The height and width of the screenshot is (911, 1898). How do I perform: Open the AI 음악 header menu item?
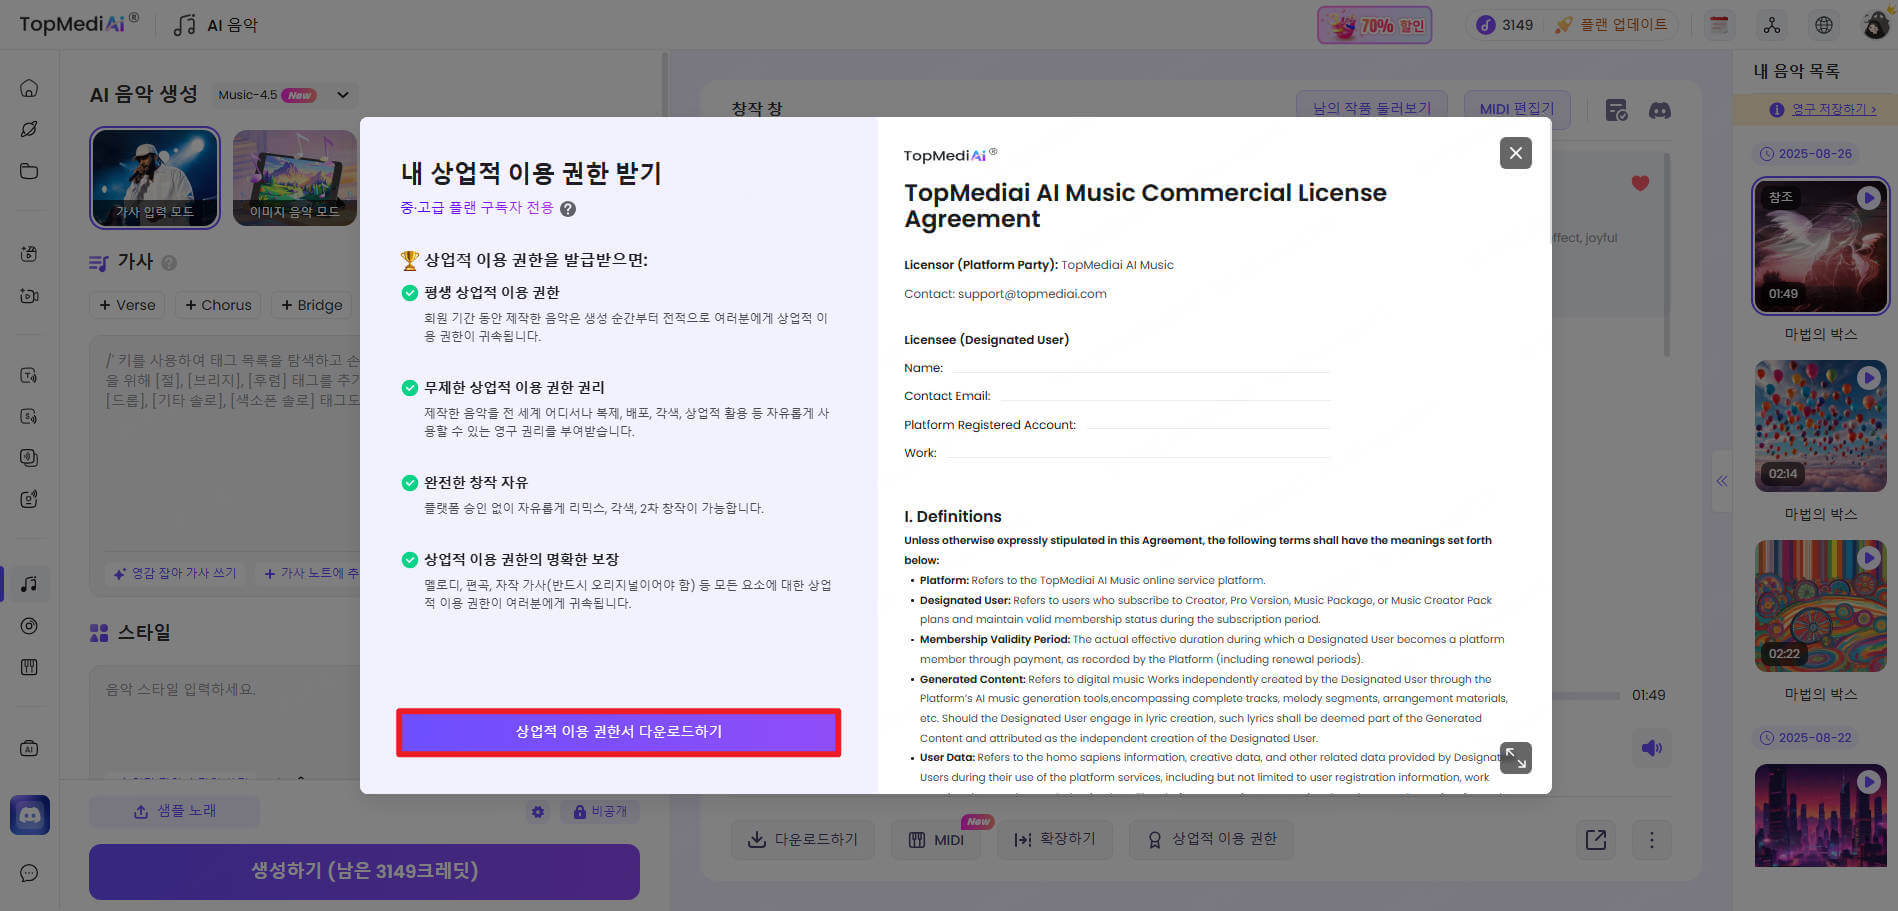coord(216,25)
